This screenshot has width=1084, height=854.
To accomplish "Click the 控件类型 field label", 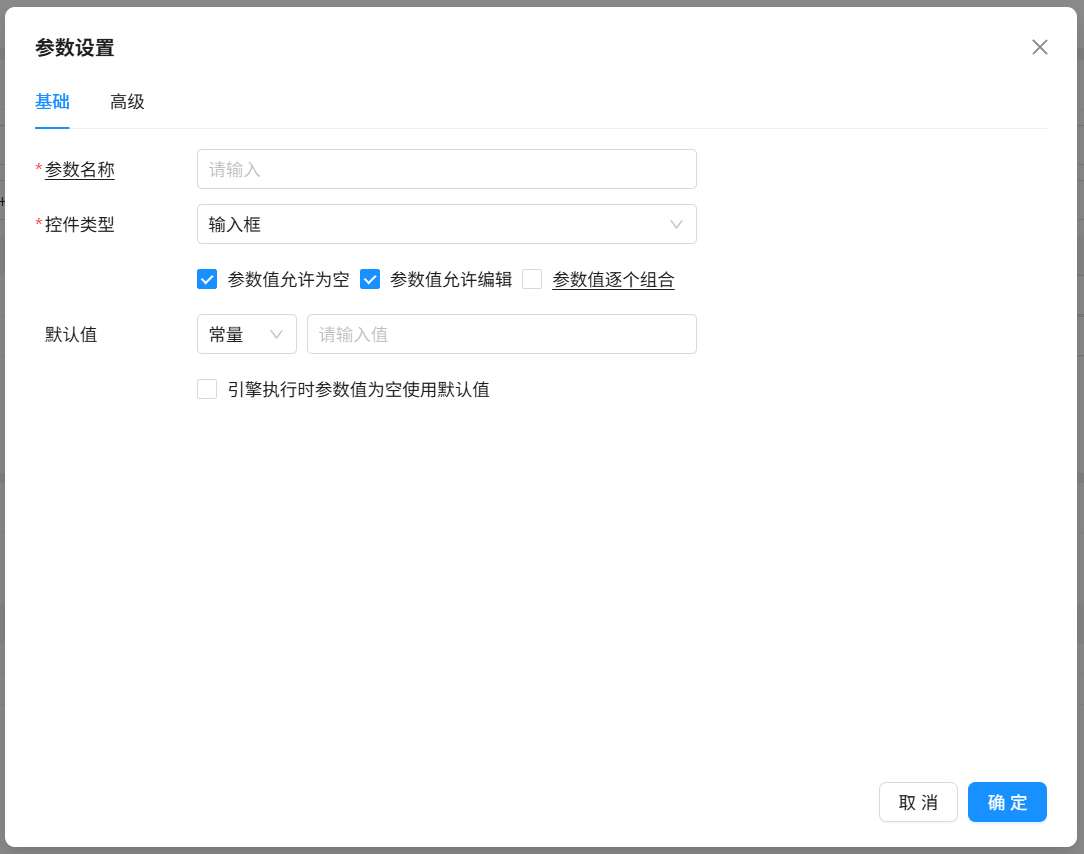I will pyautogui.click(x=80, y=224).
